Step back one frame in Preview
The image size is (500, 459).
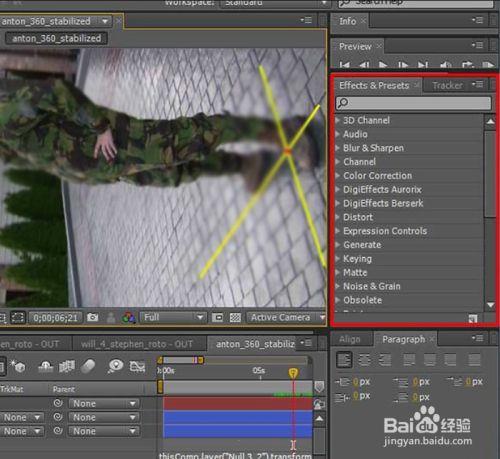click(x=364, y=65)
